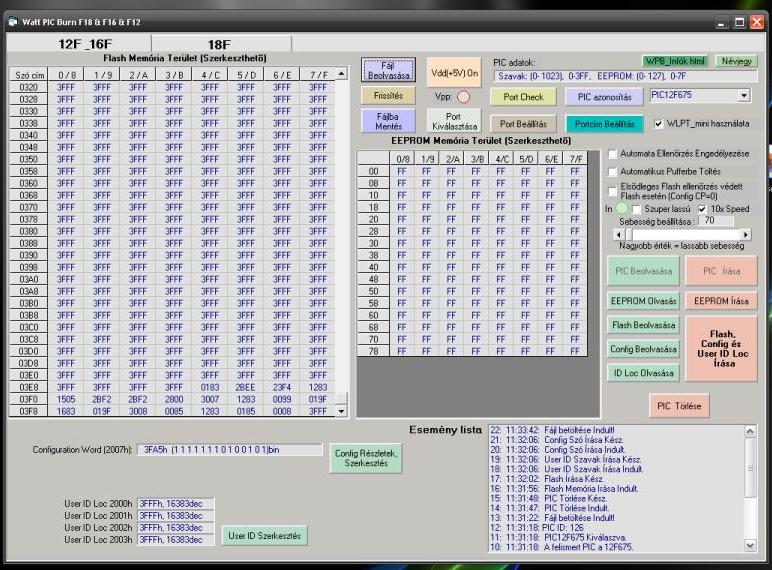The width and height of the screenshot is (772, 570).
Task: Toggle the 10x Speed checkbox
Action: (703, 209)
